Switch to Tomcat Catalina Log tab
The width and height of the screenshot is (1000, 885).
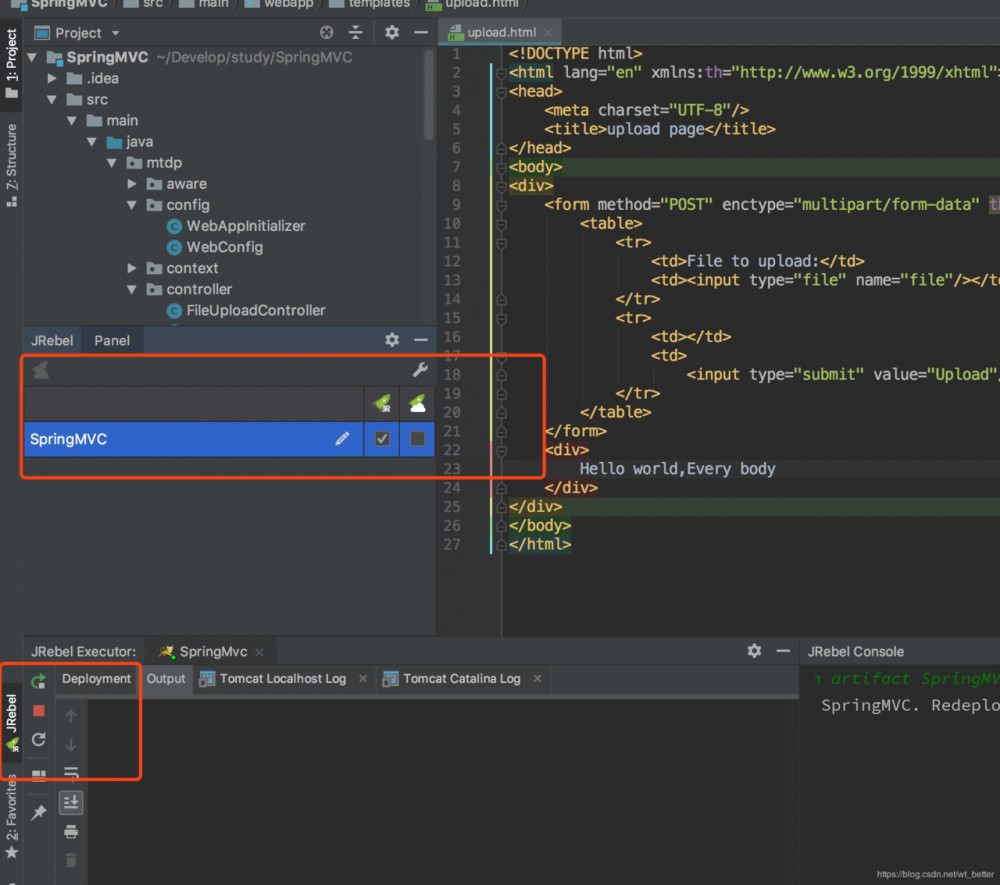tap(461, 678)
